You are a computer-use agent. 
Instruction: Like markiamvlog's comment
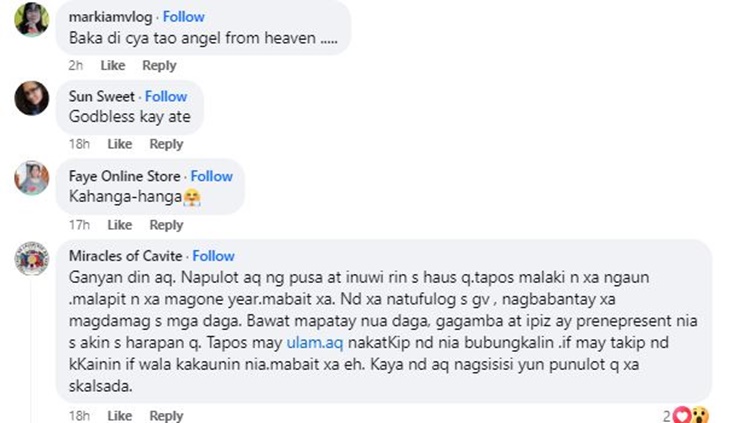pos(113,66)
